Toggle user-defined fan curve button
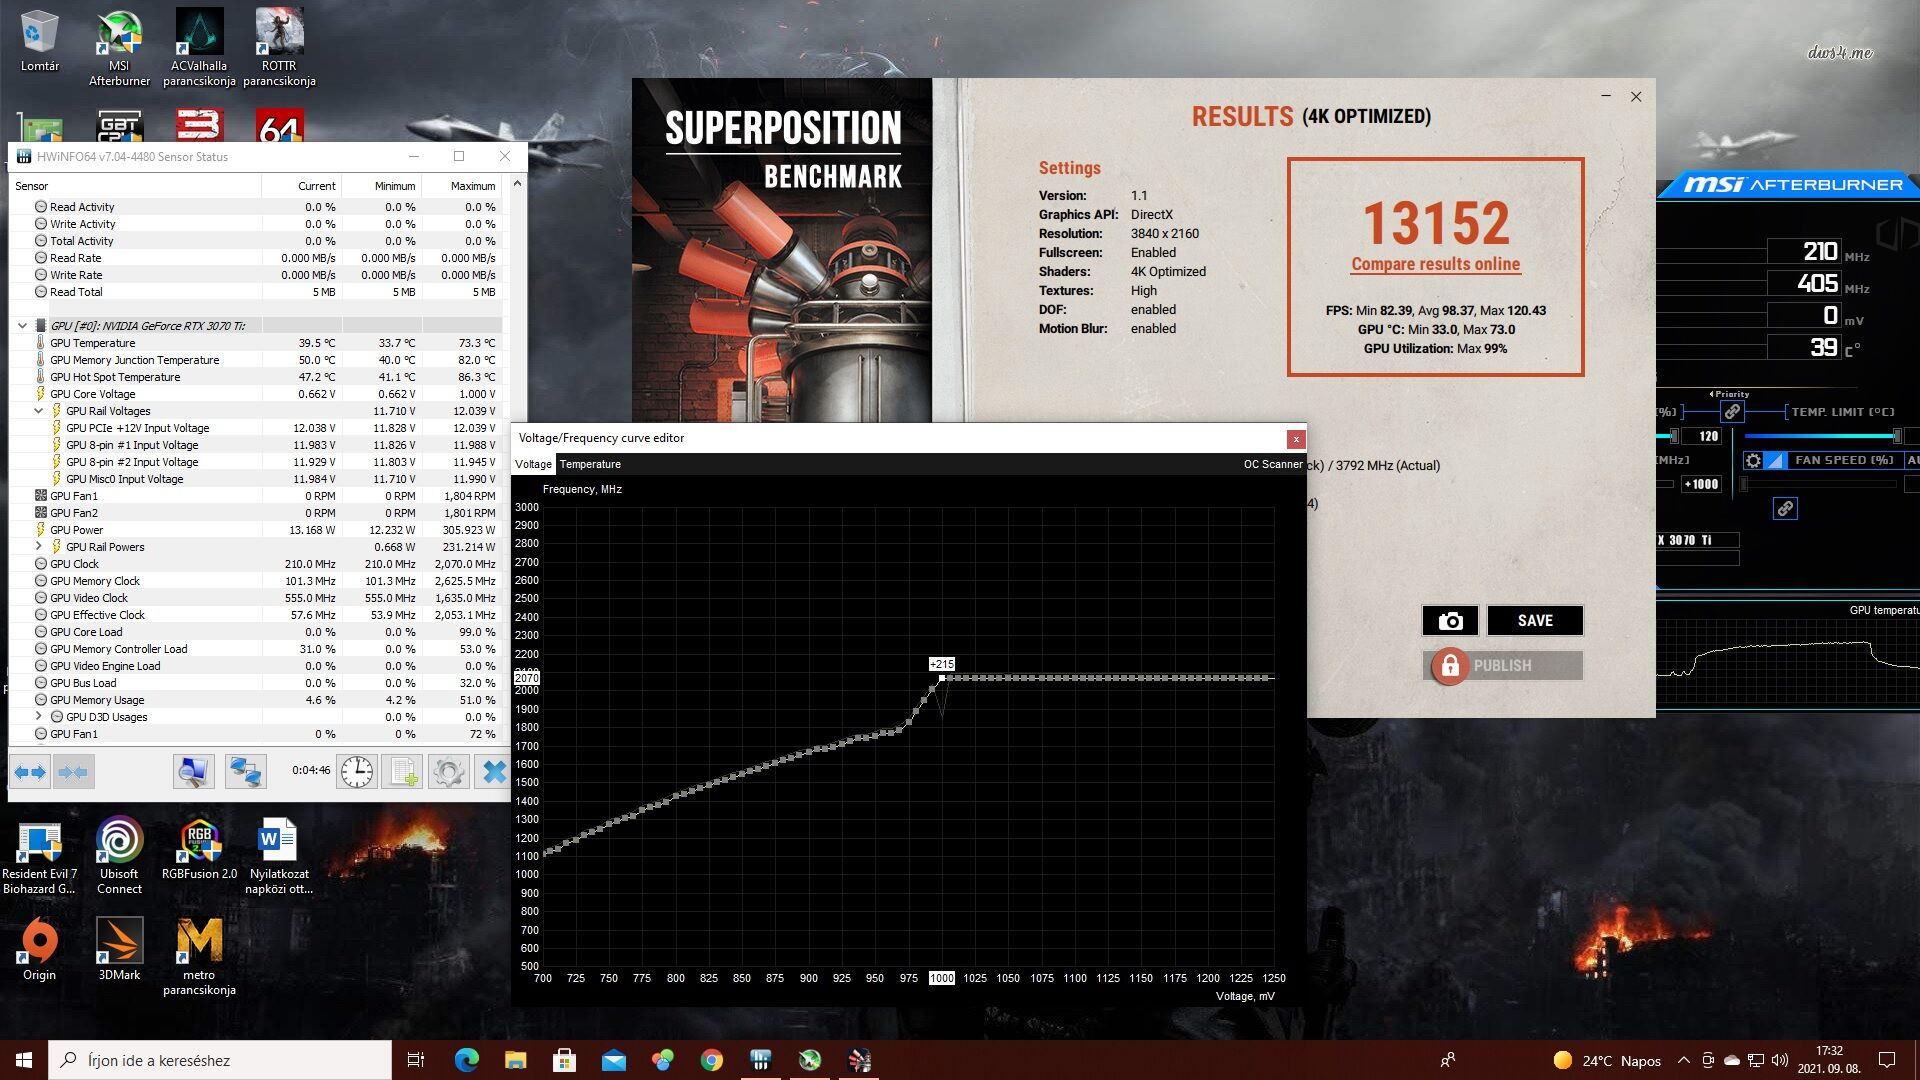1920x1080 pixels. [1775, 461]
